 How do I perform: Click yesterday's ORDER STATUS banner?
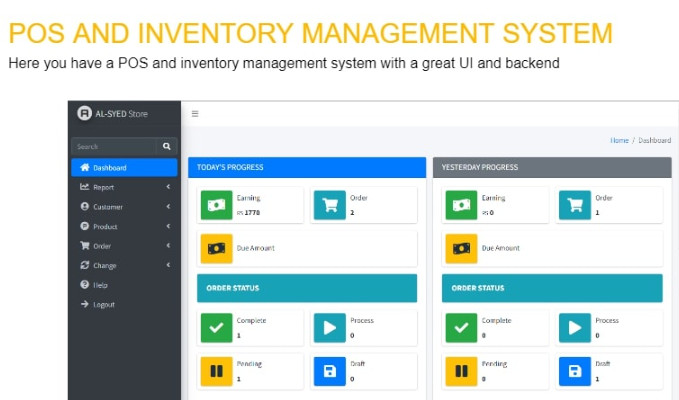(552, 288)
